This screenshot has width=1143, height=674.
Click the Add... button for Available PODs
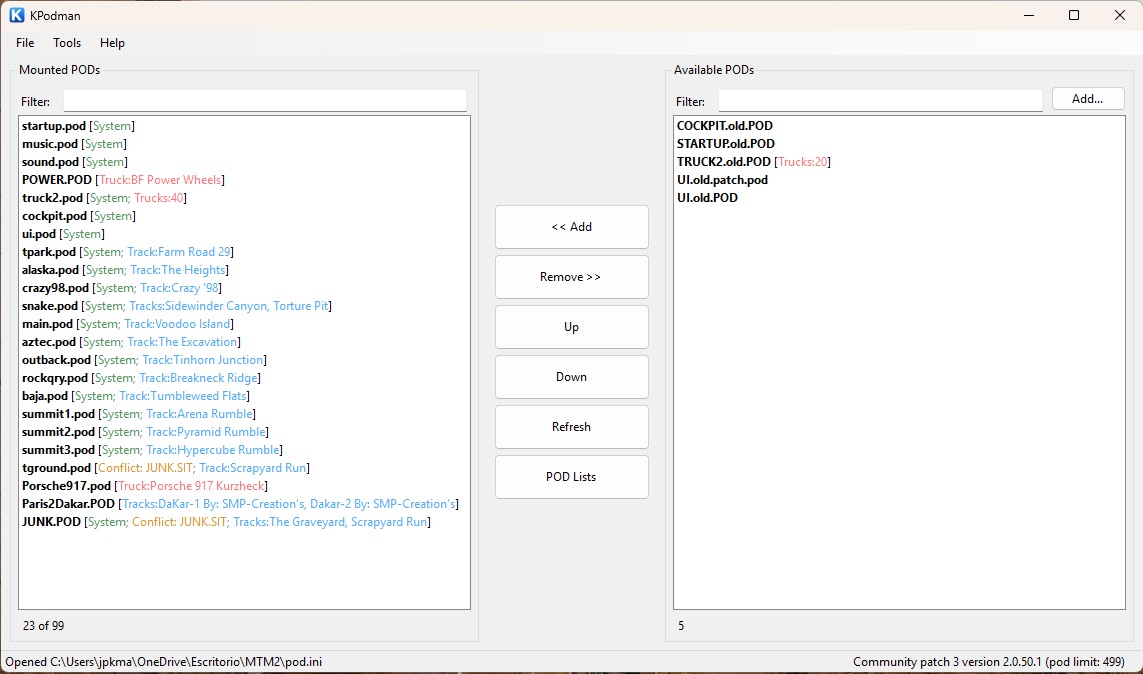pyautogui.click(x=1088, y=99)
